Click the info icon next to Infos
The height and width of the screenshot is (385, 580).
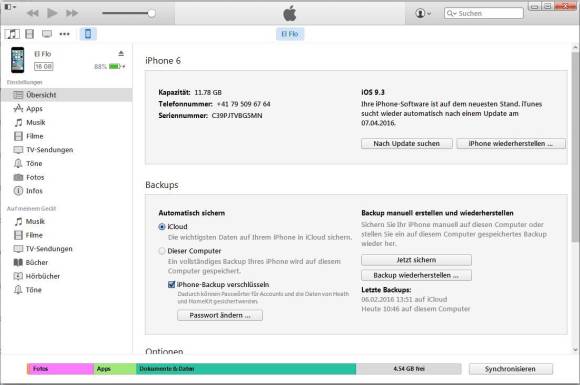pos(18,191)
